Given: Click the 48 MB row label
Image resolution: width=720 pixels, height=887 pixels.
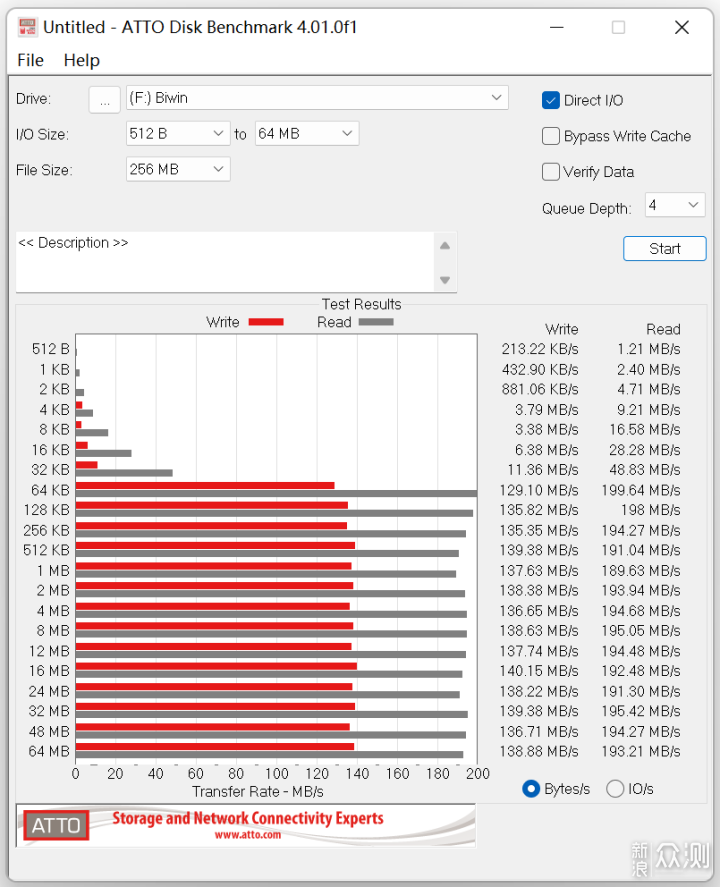Looking at the screenshot, I should point(49,731).
